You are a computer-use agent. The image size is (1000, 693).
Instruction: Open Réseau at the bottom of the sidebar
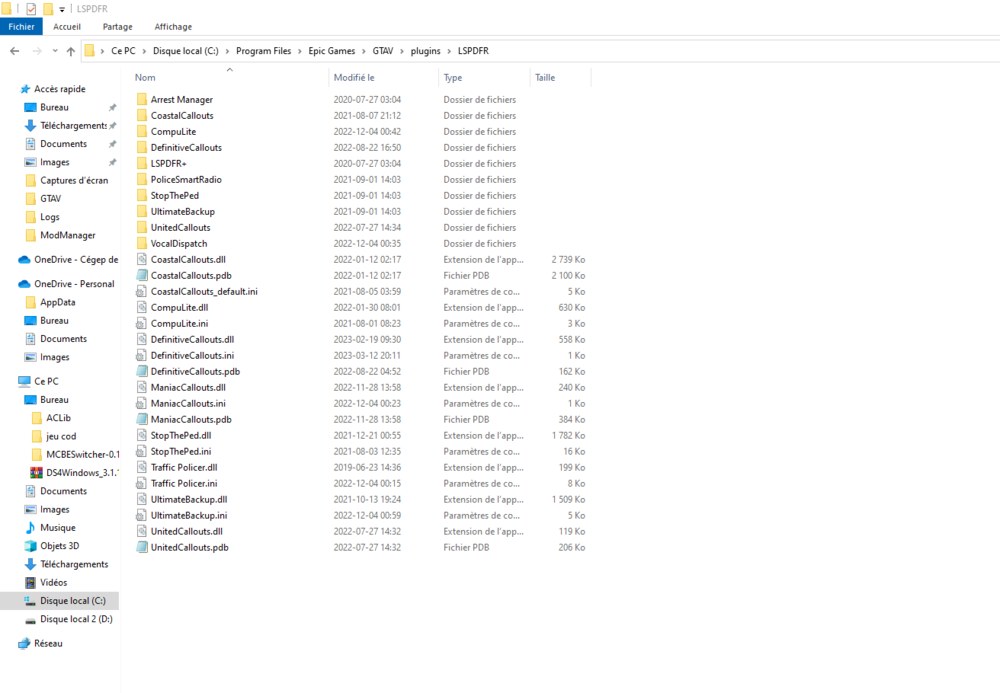pos(40,643)
